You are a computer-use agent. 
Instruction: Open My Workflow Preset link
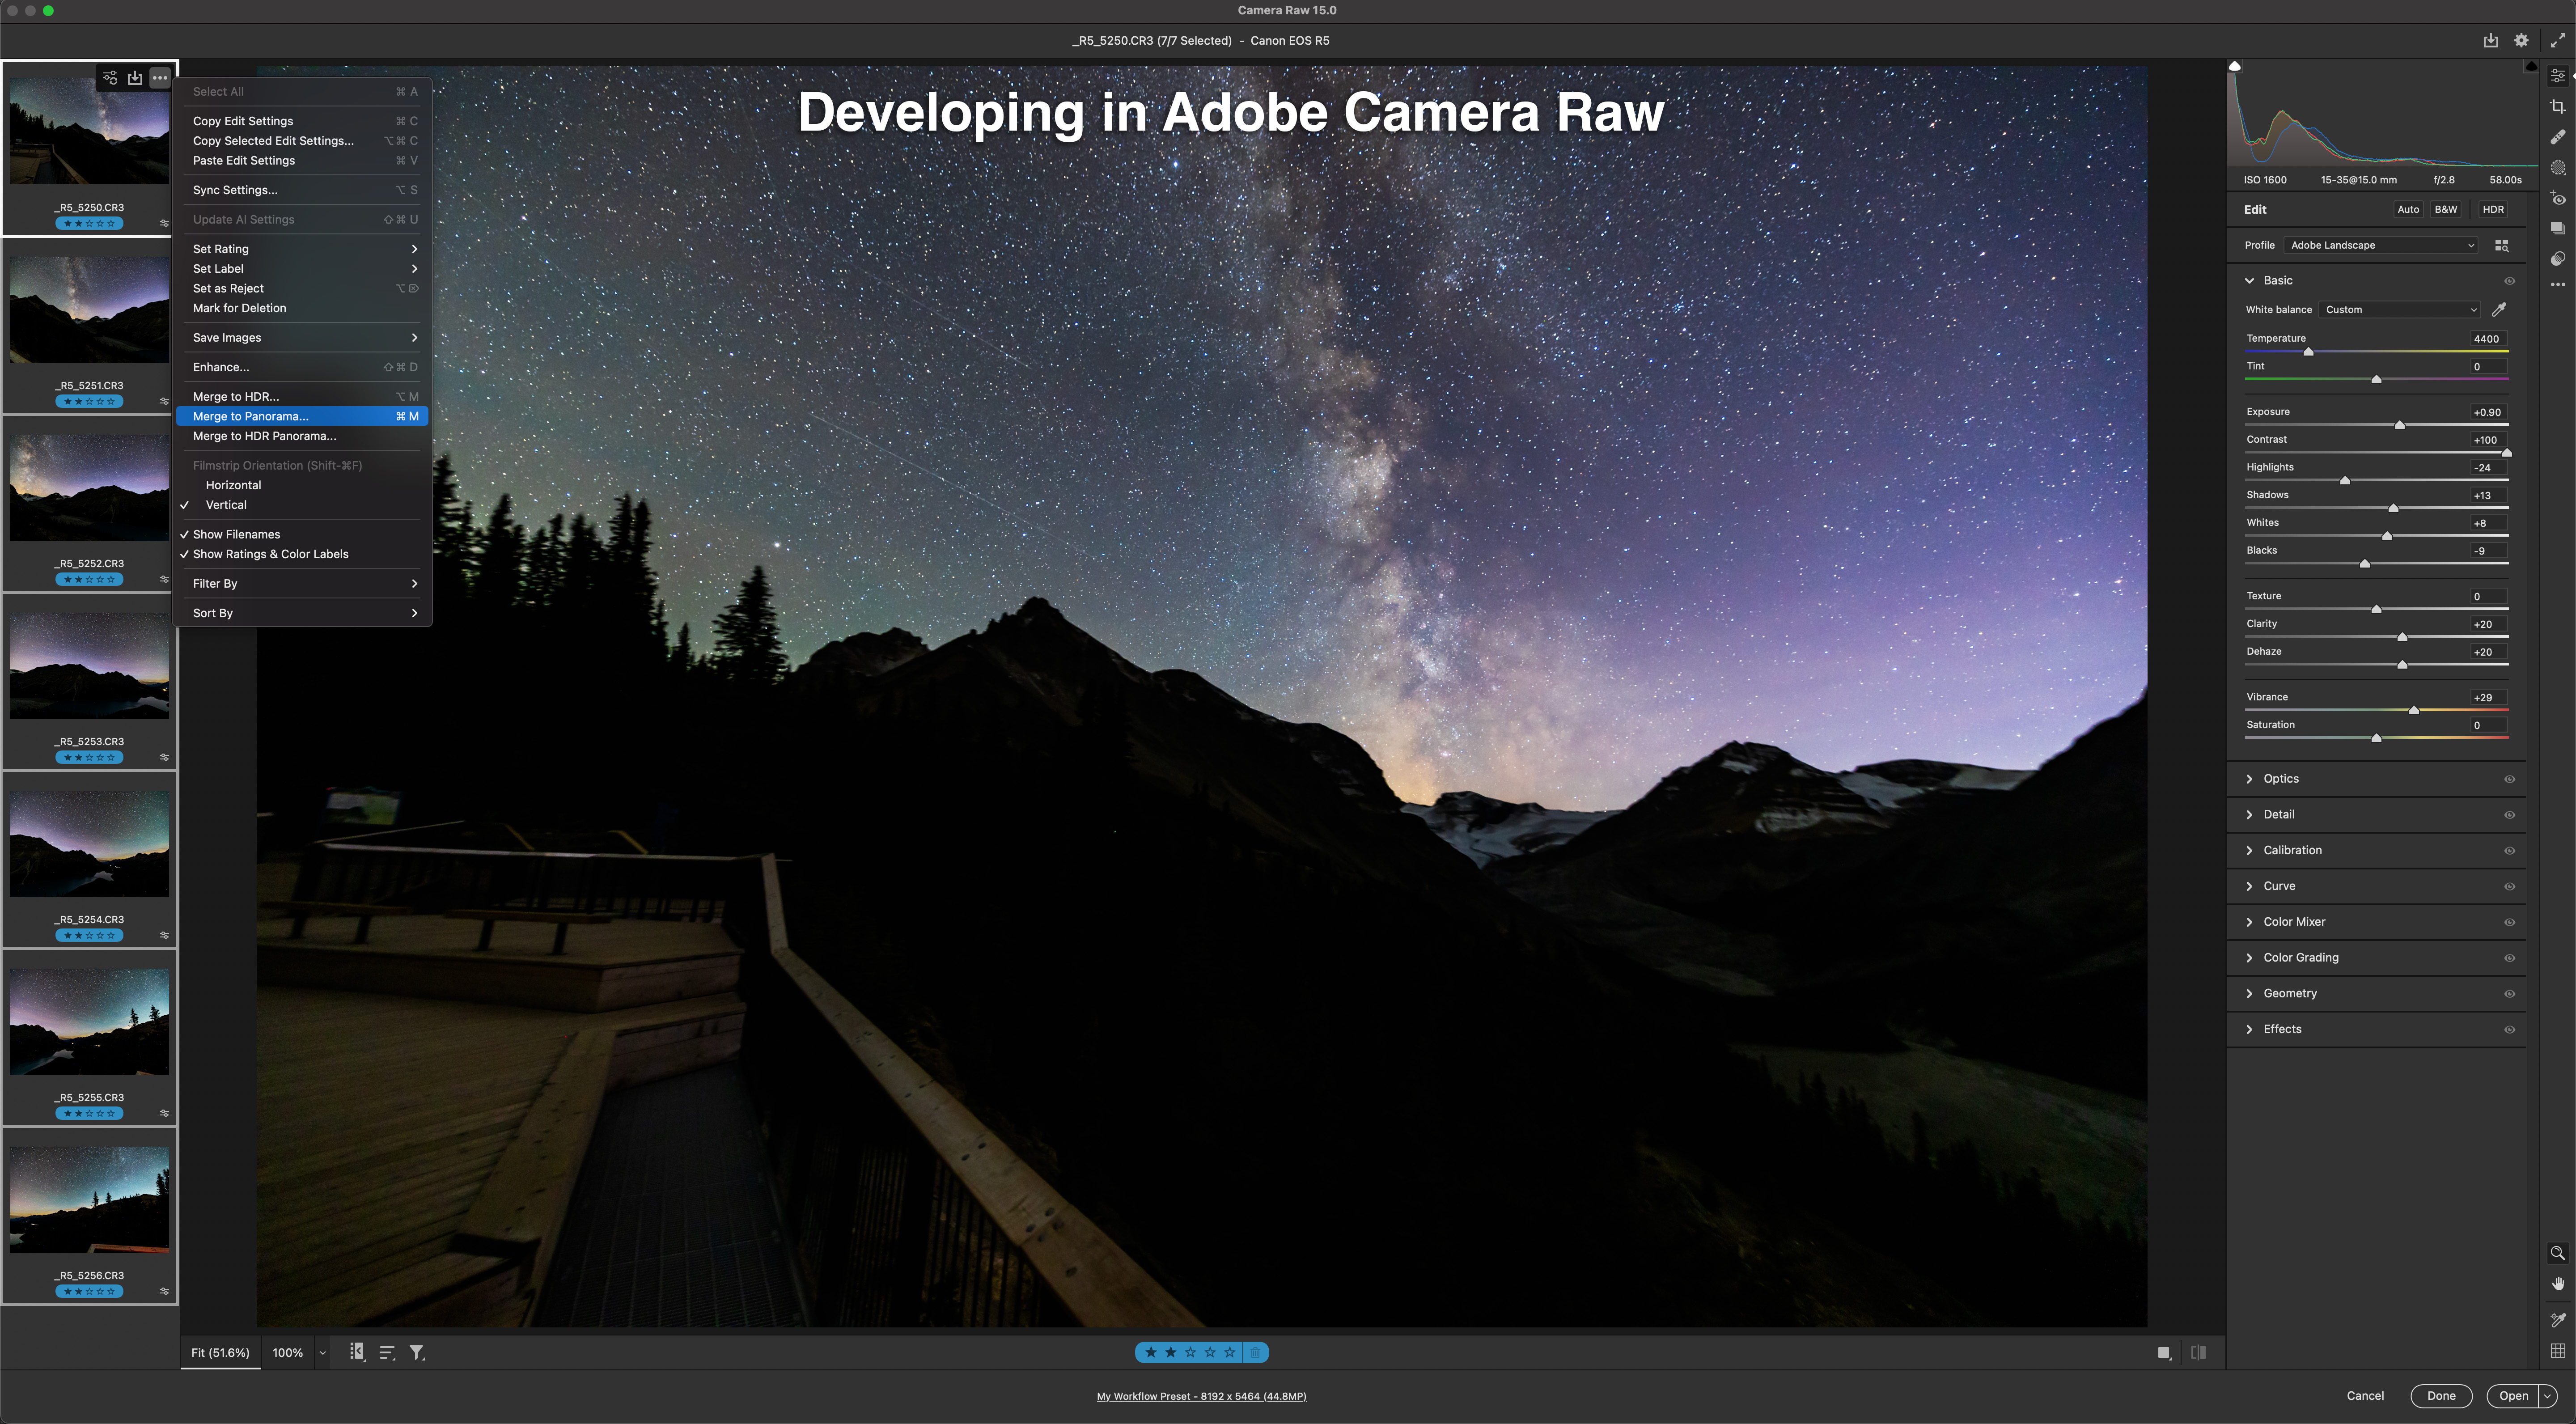(x=1201, y=1396)
